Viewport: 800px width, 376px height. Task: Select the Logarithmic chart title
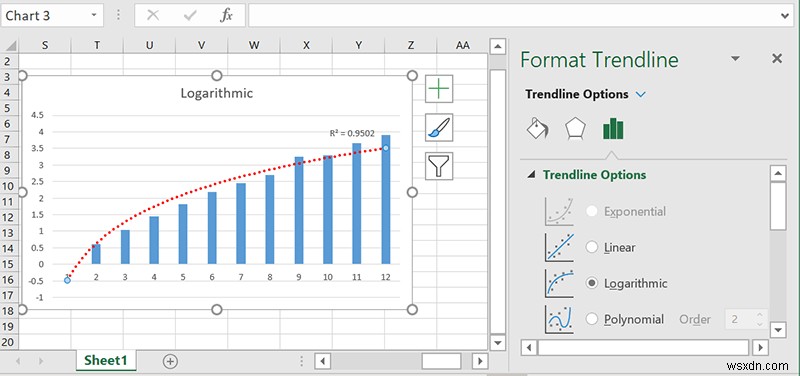[x=217, y=93]
